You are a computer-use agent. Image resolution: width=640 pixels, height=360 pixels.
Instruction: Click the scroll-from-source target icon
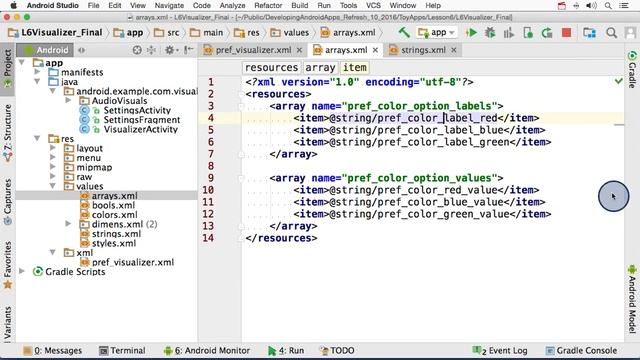click(137, 50)
